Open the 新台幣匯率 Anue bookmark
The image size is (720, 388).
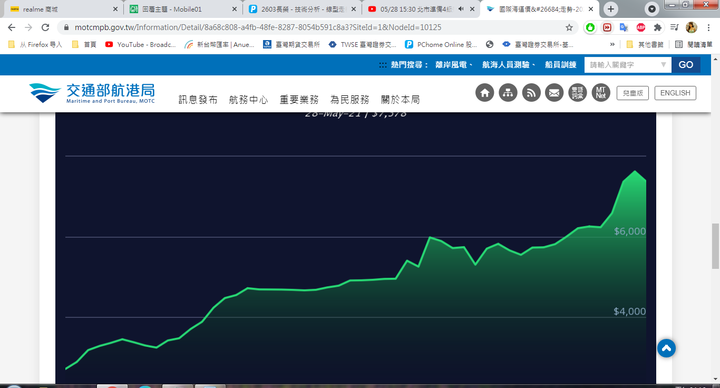(219, 45)
